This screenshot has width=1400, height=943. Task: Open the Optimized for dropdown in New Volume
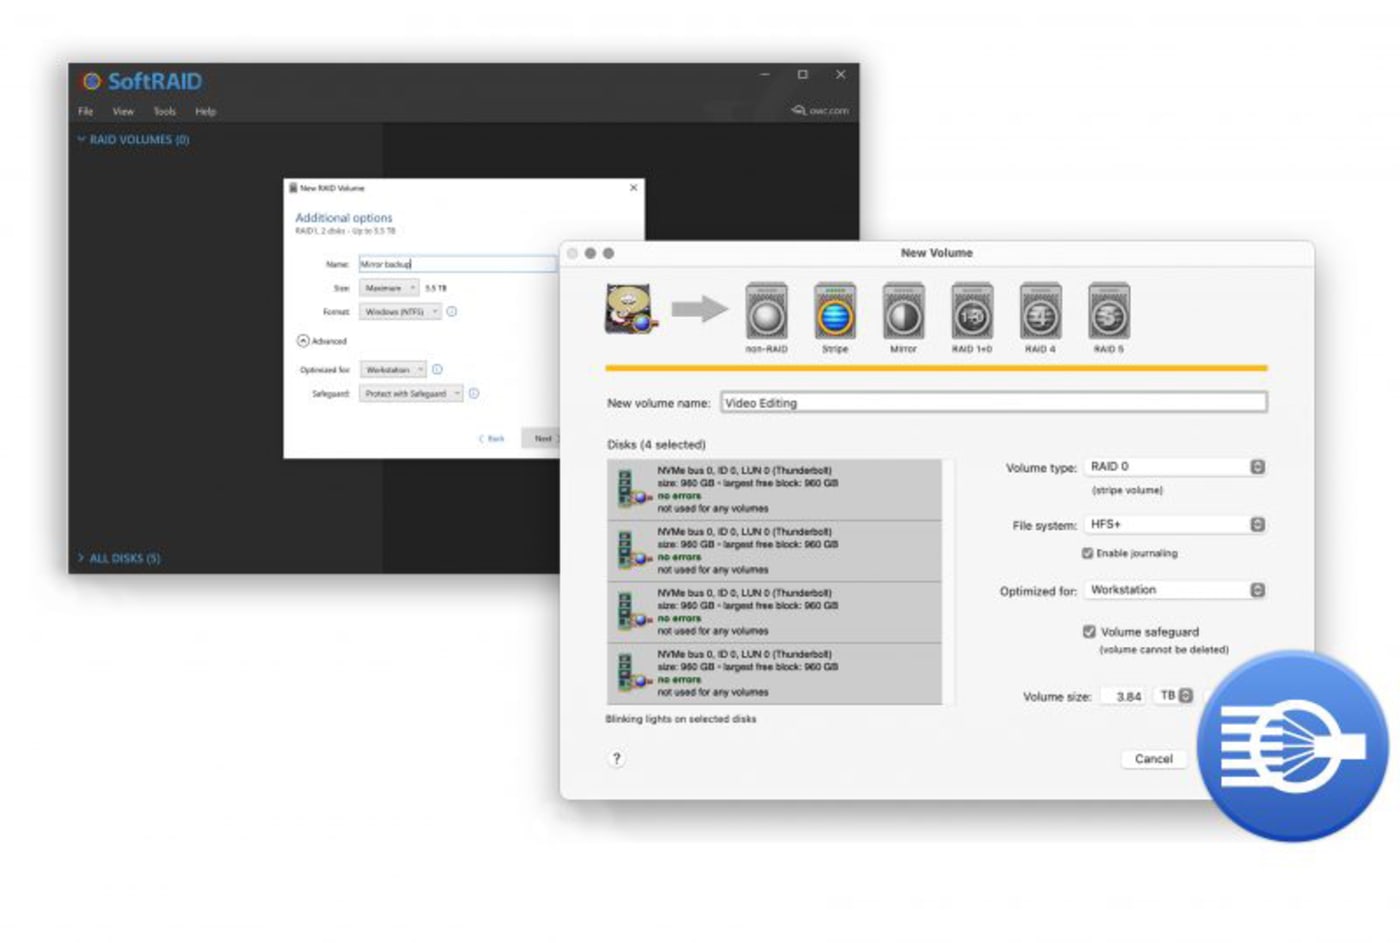tap(1176, 591)
